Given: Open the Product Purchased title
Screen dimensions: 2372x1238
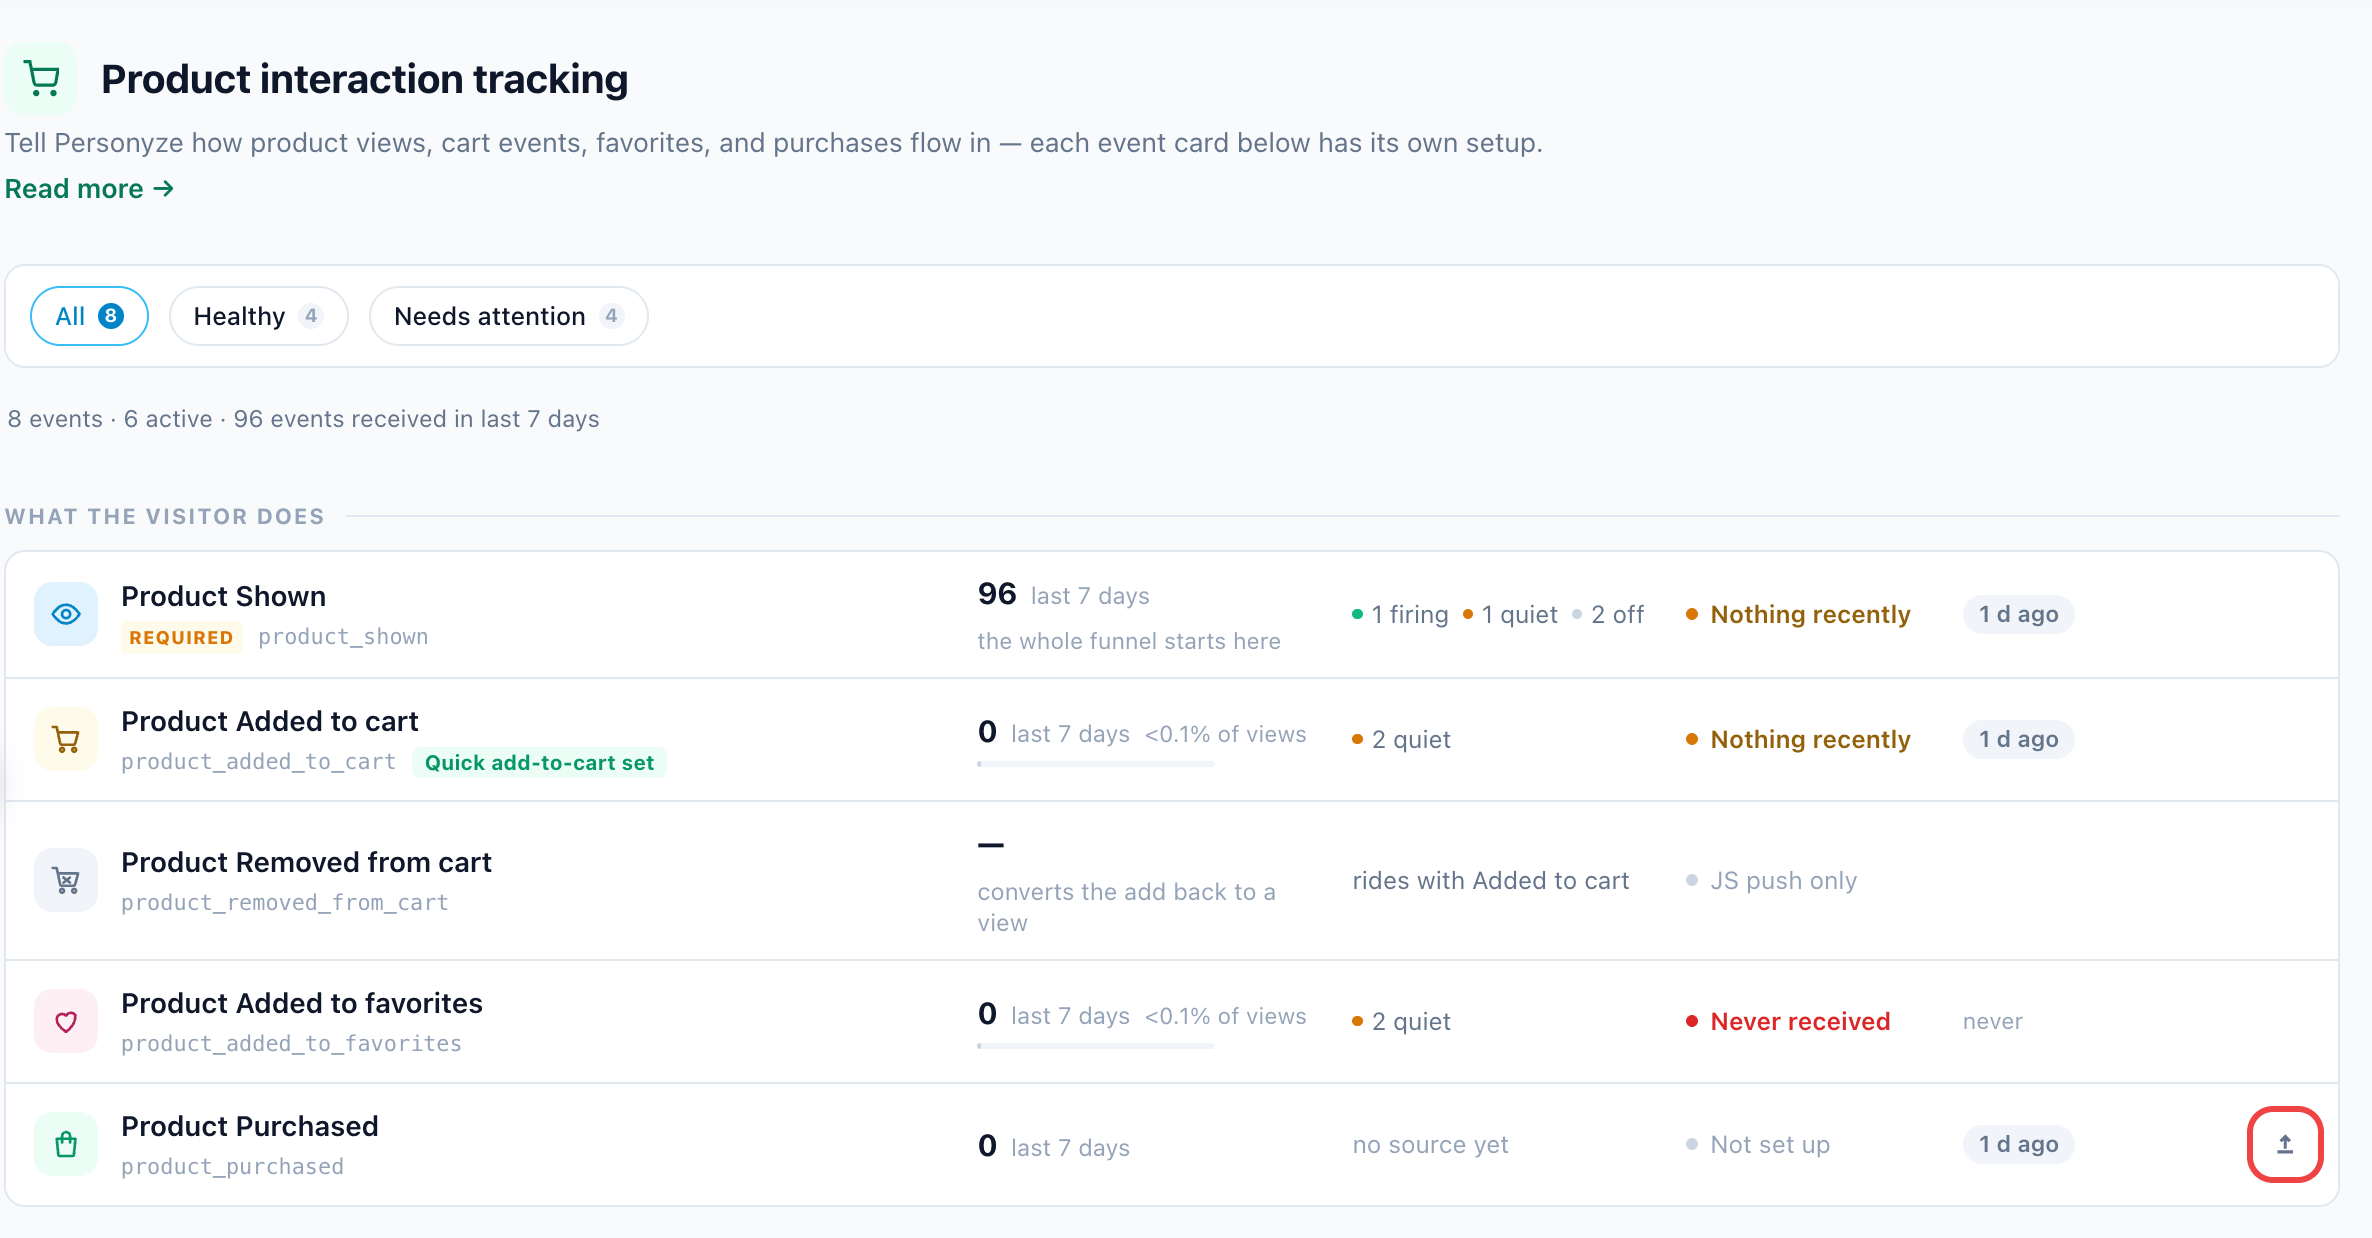Looking at the screenshot, I should 250,1126.
